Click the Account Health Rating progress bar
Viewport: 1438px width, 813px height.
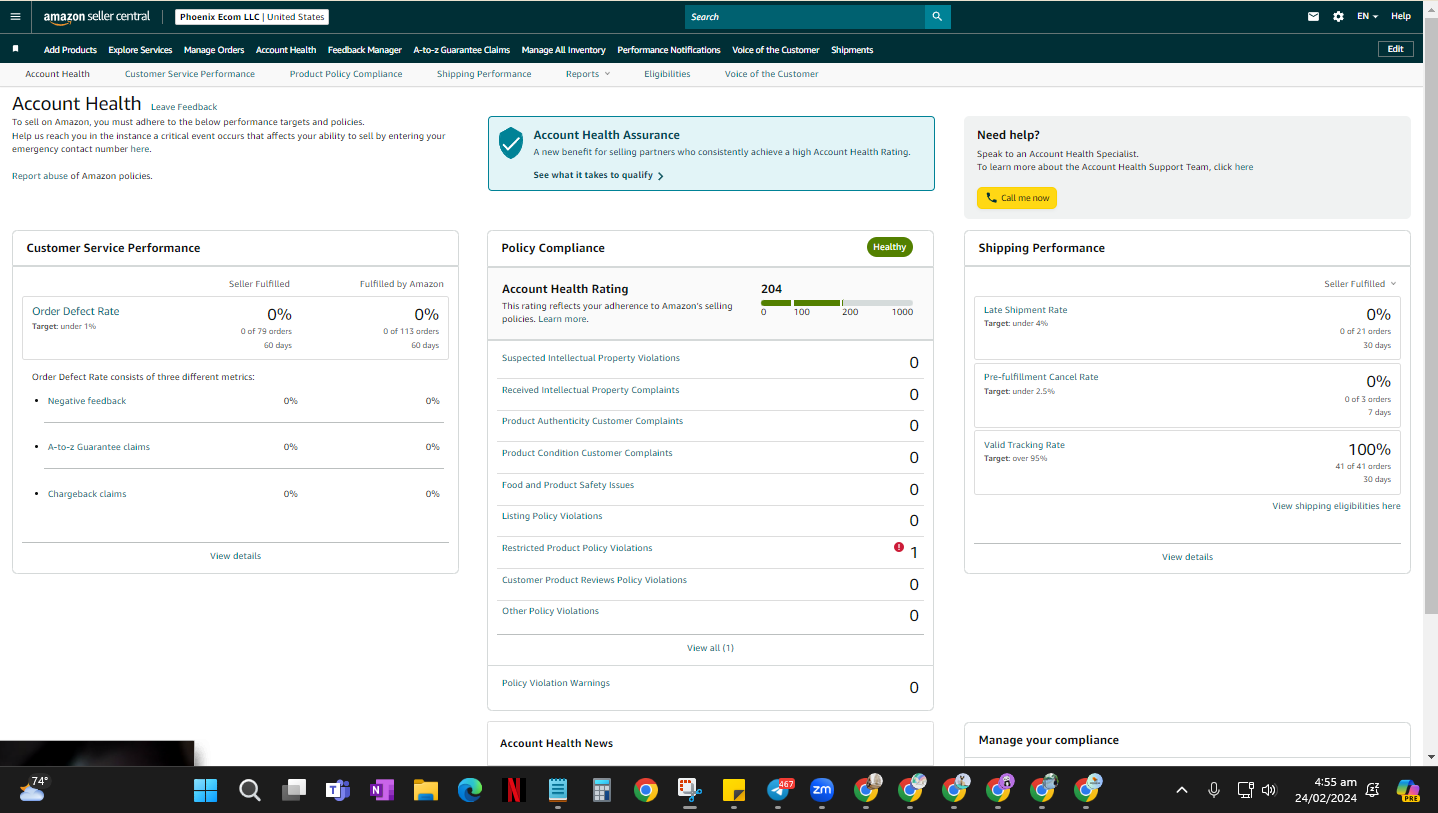pyautogui.click(x=837, y=303)
